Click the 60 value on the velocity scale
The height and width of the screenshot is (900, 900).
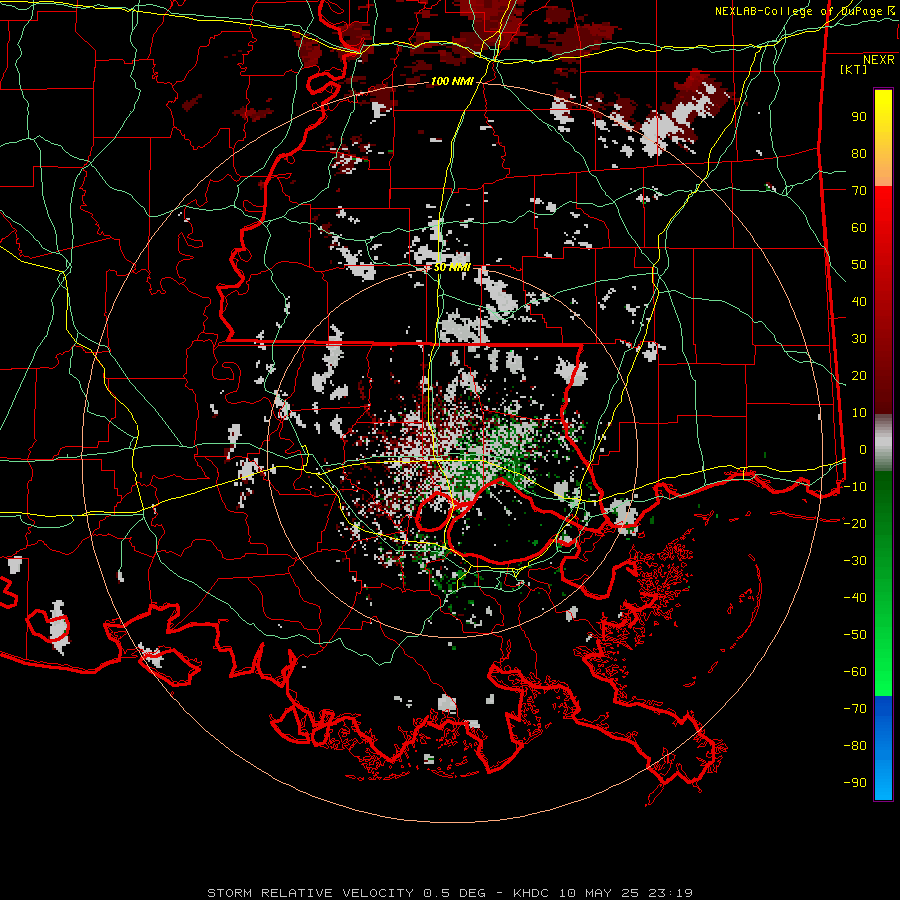(859, 228)
